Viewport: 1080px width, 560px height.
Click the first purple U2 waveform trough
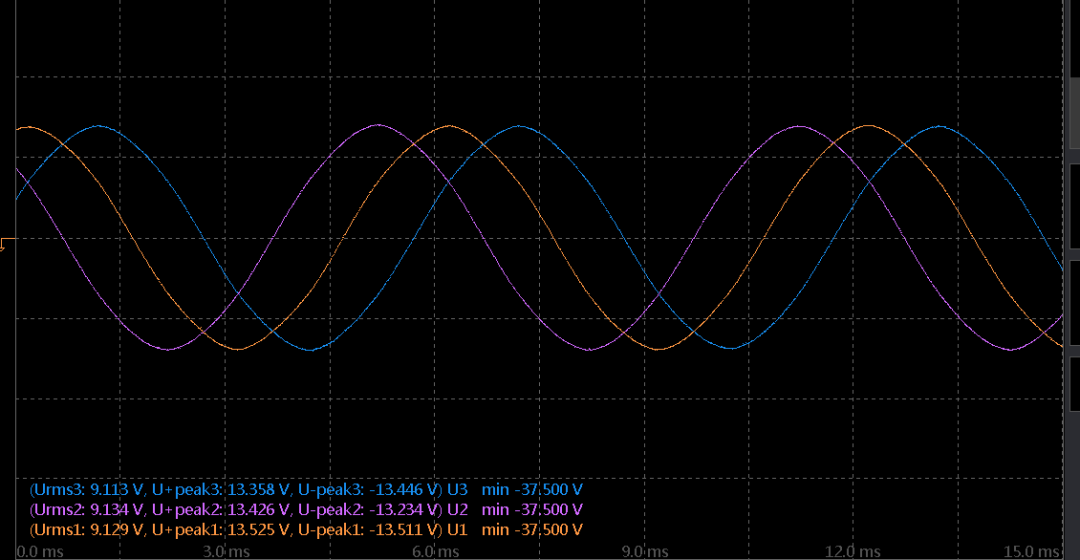coord(169,349)
